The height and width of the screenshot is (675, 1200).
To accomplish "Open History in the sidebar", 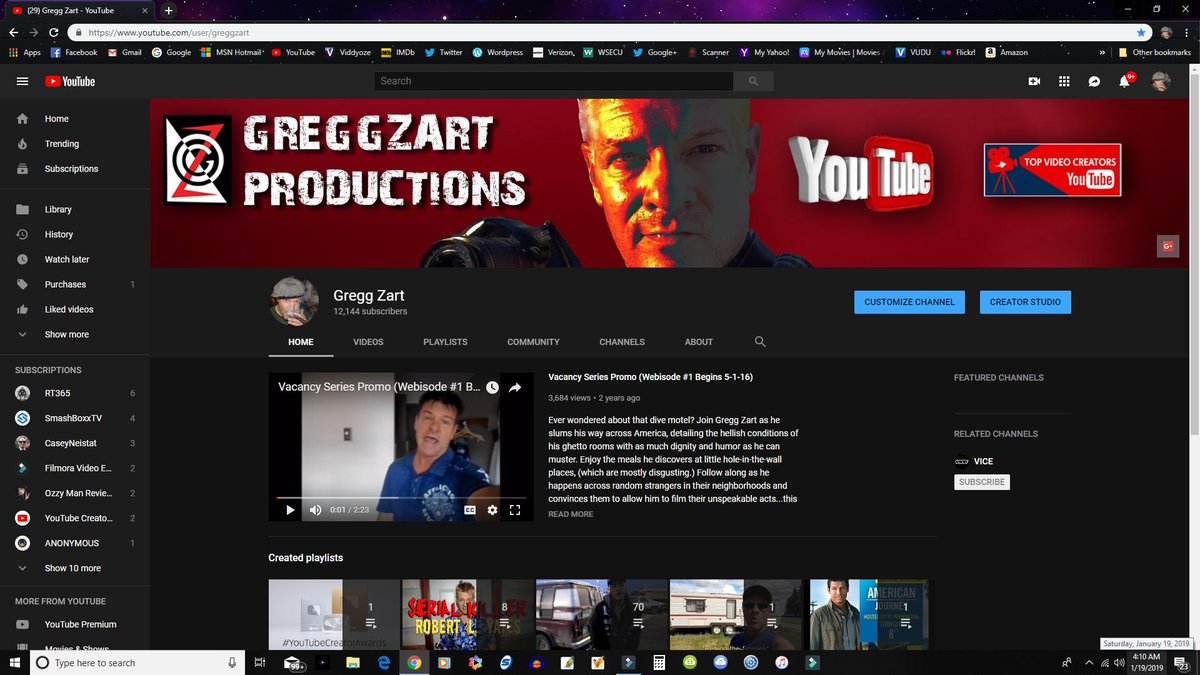I will coord(58,234).
